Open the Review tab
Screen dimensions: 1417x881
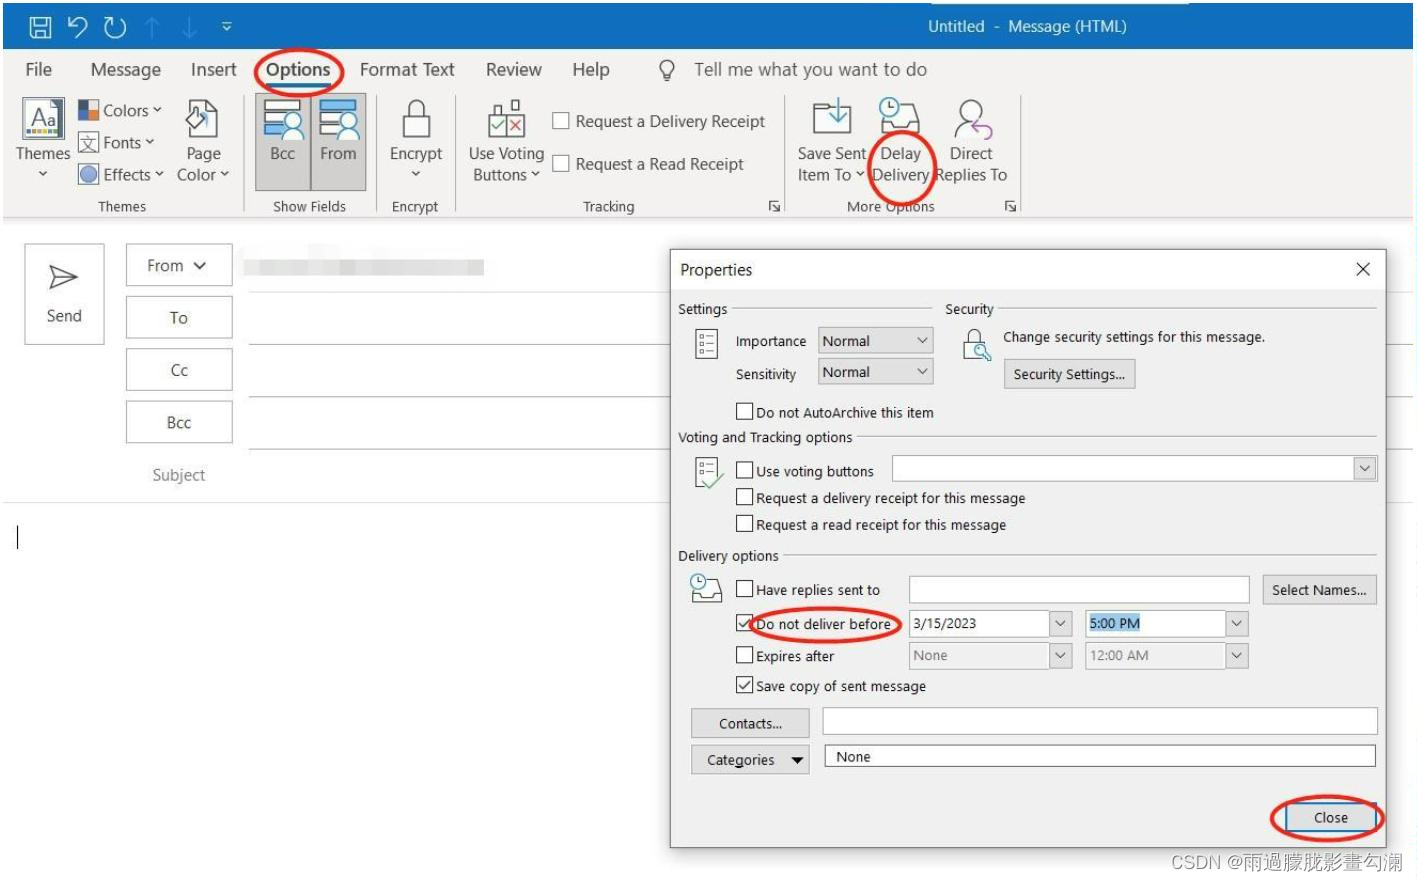[x=514, y=69]
